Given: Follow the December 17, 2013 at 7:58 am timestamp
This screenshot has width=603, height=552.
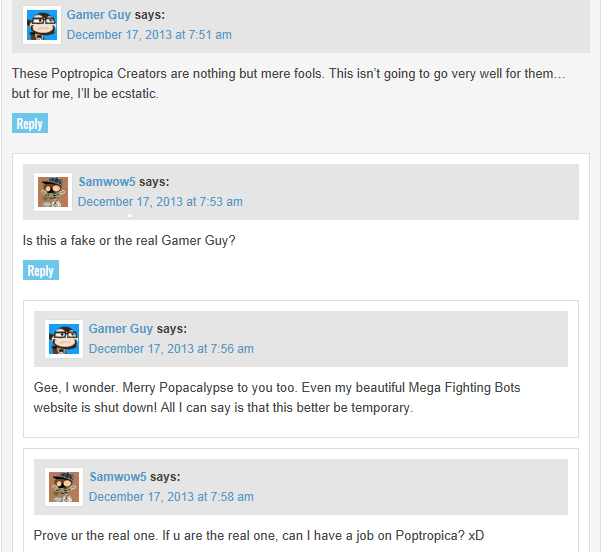Looking at the screenshot, I should [x=171, y=497].
